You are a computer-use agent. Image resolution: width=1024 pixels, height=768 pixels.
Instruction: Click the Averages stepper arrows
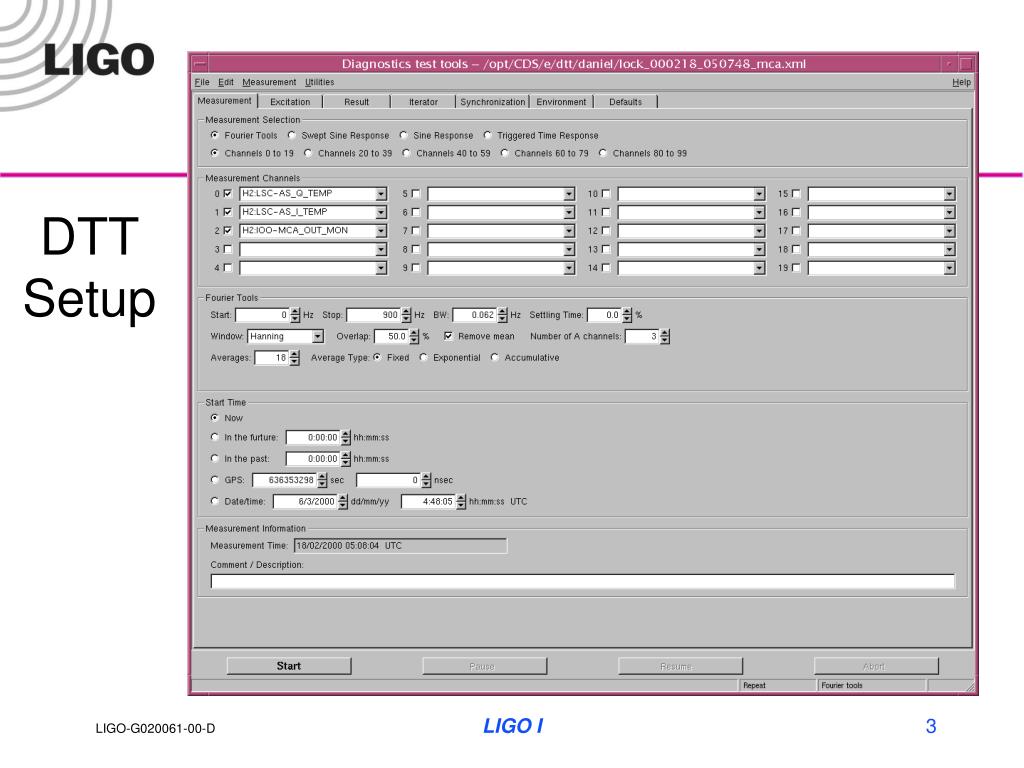pos(295,358)
